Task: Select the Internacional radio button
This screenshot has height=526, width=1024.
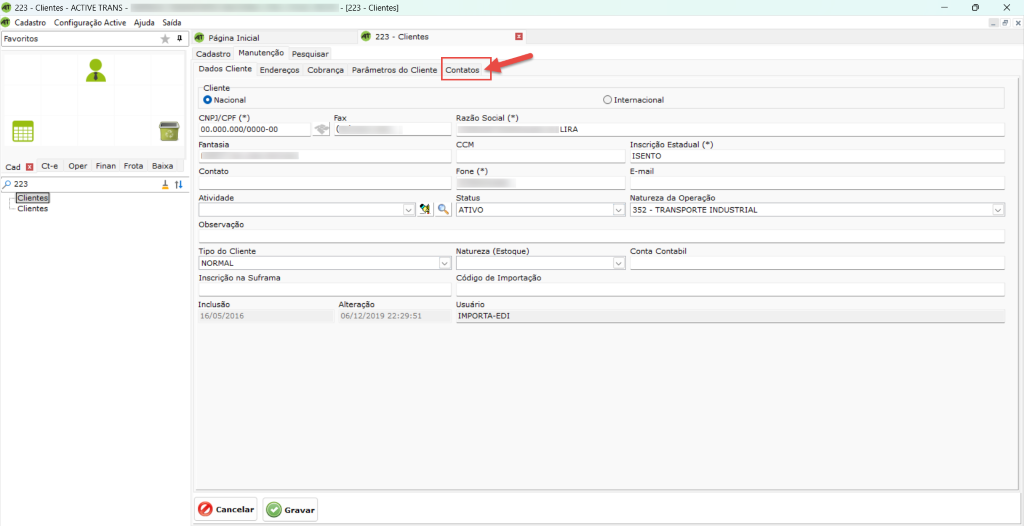Action: (x=607, y=100)
